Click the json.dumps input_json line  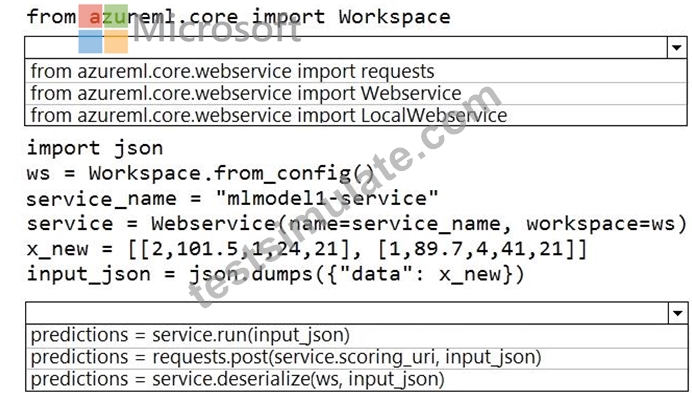tap(275, 274)
